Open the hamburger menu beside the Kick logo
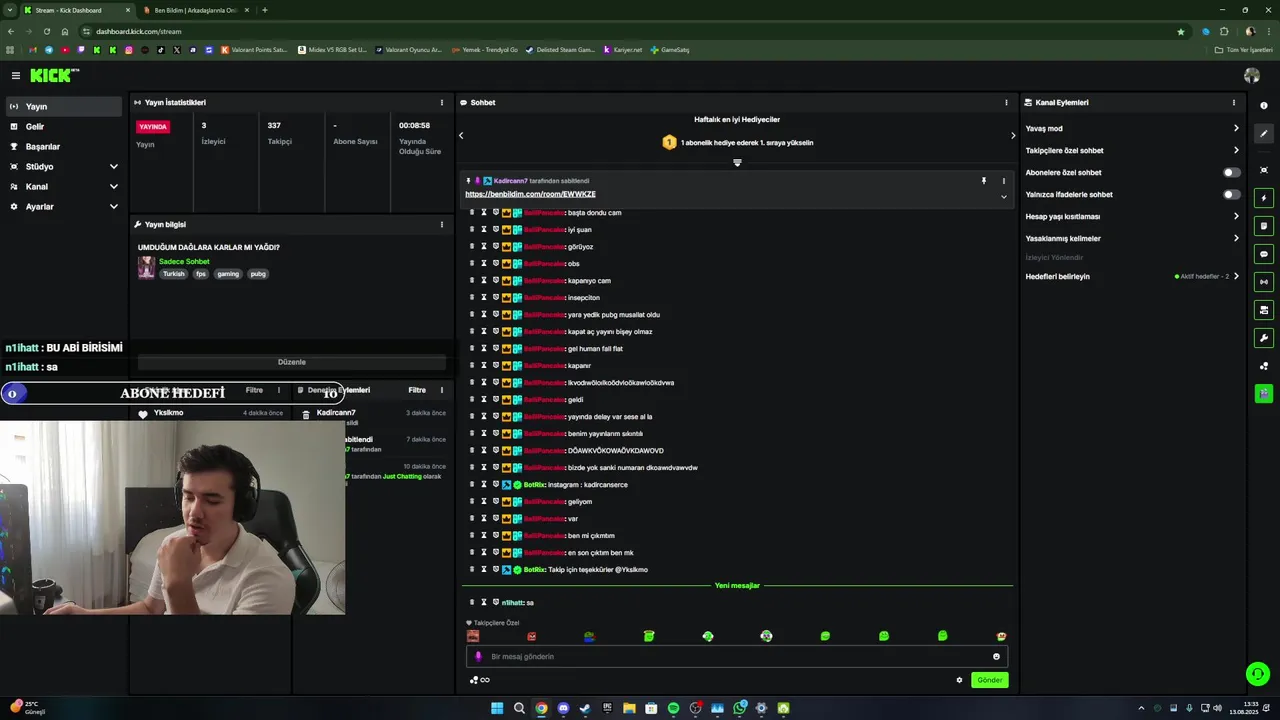The height and width of the screenshot is (720, 1280). point(16,75)
